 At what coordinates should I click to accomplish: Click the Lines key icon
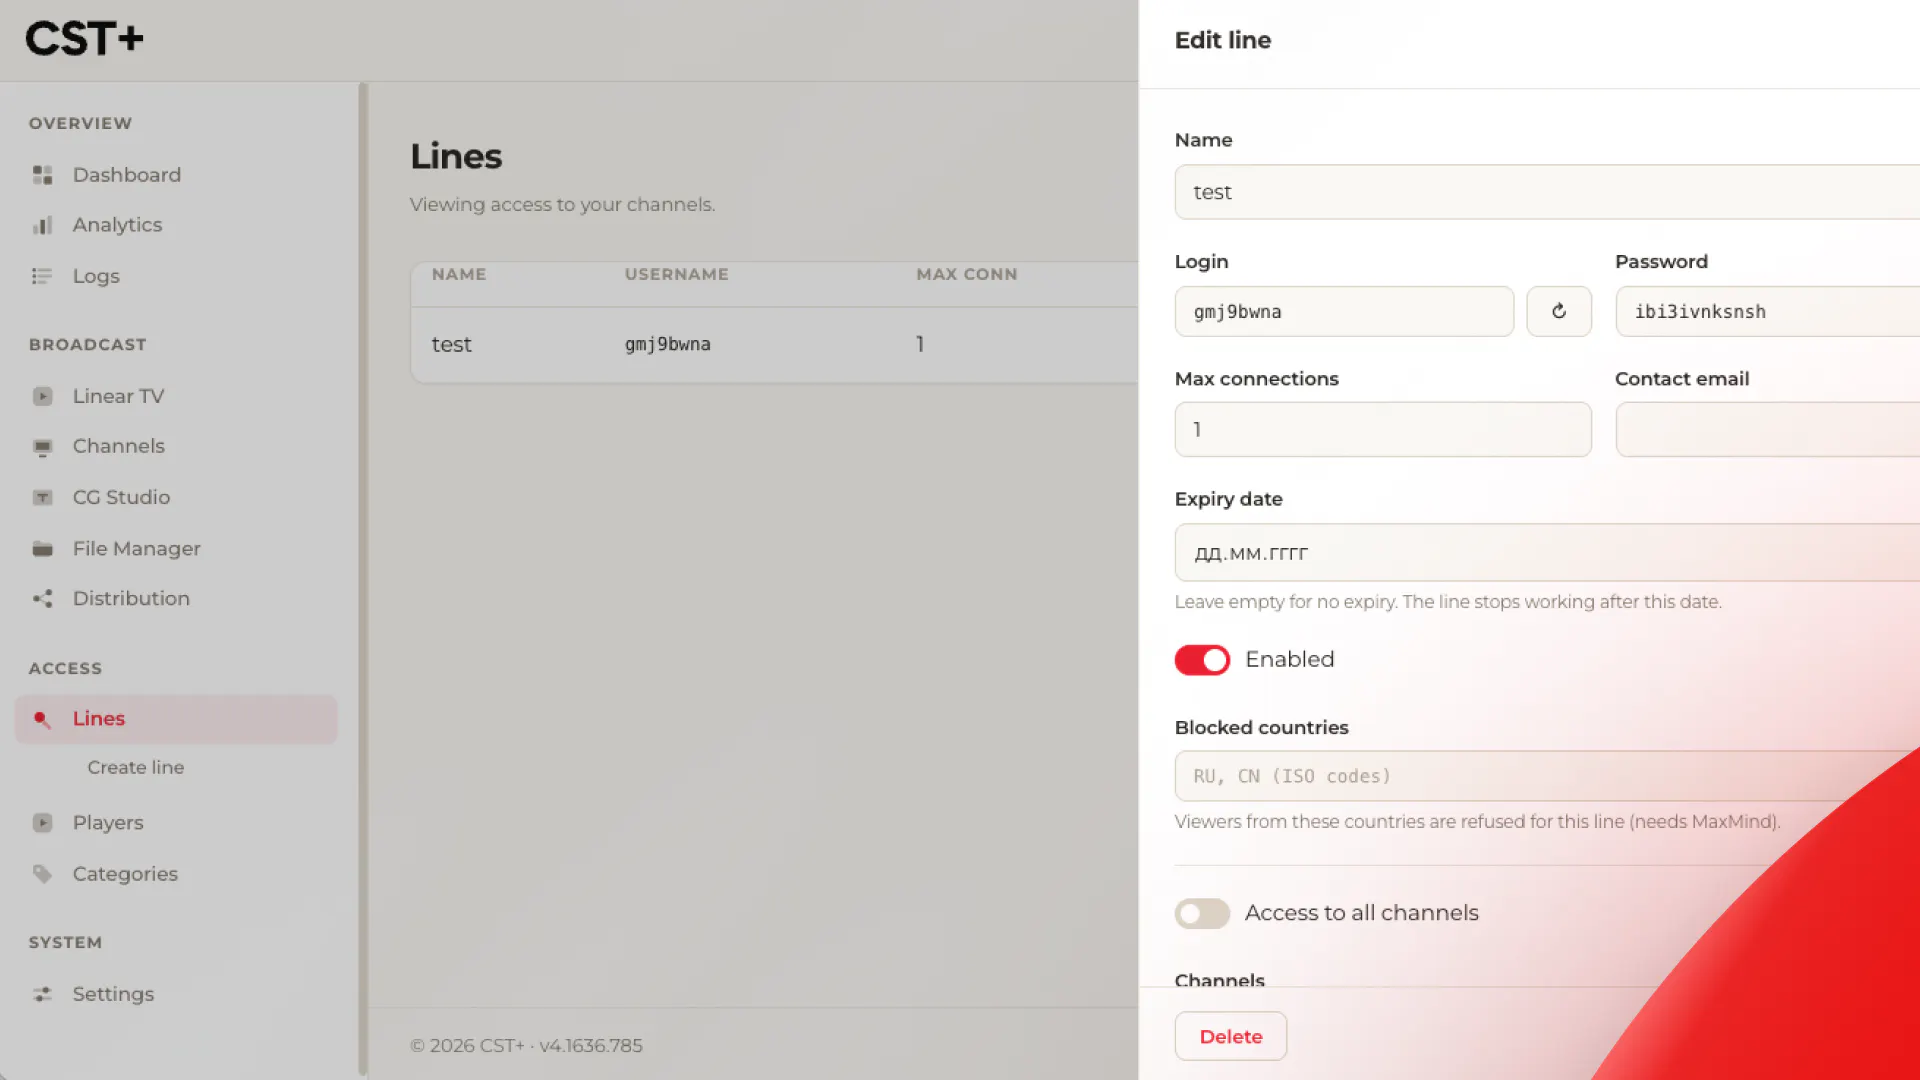tap(42, 719)
